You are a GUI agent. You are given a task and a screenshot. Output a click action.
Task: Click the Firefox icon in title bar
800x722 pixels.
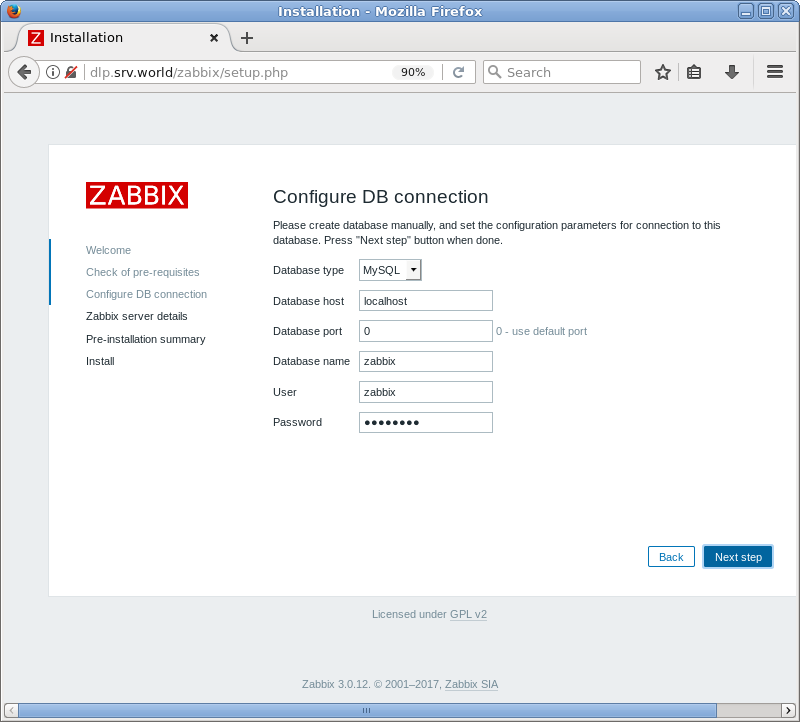(x=13, y=11)
